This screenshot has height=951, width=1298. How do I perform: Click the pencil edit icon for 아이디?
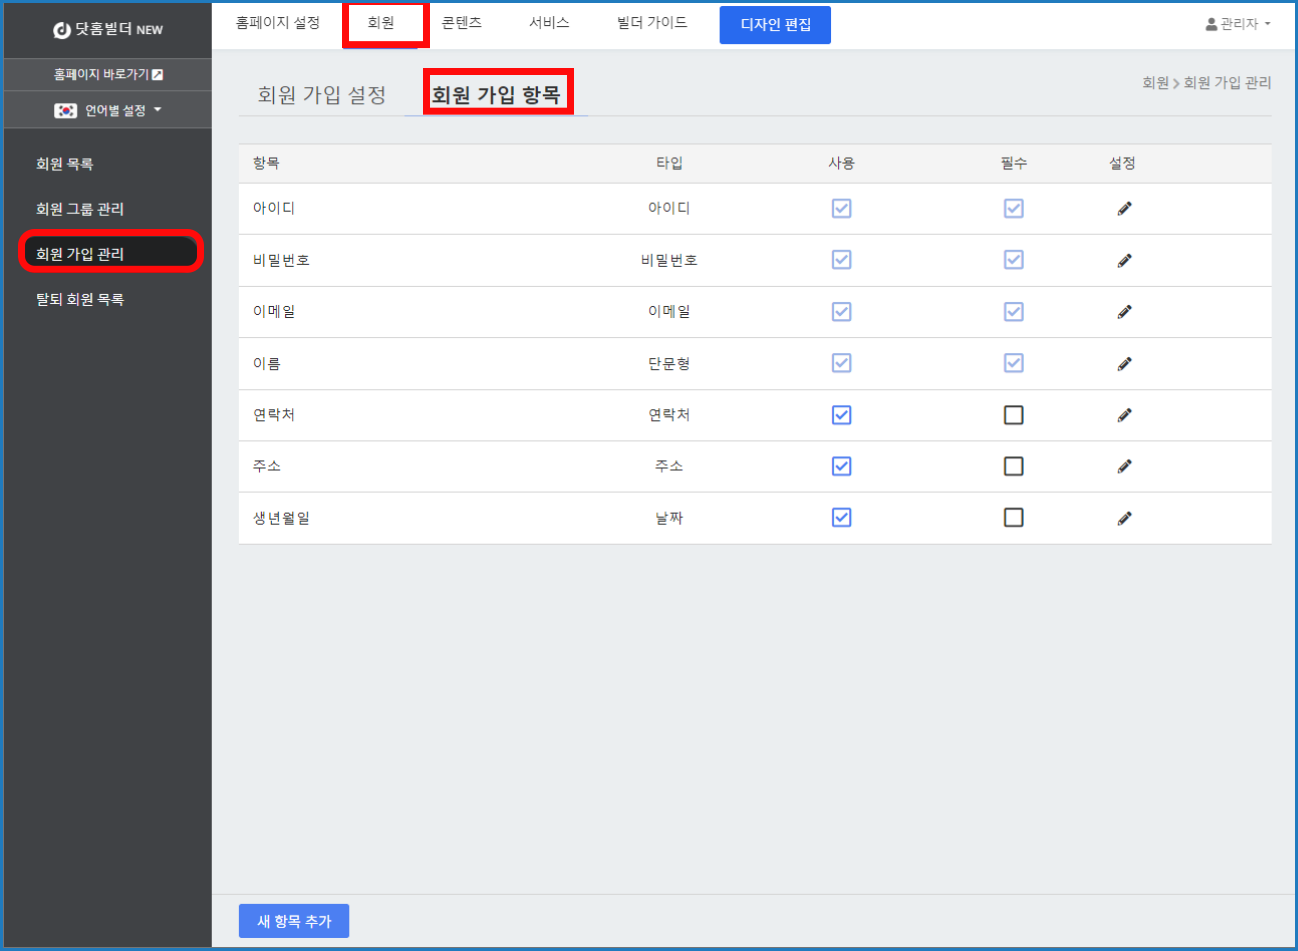(x=1124, y=209)
